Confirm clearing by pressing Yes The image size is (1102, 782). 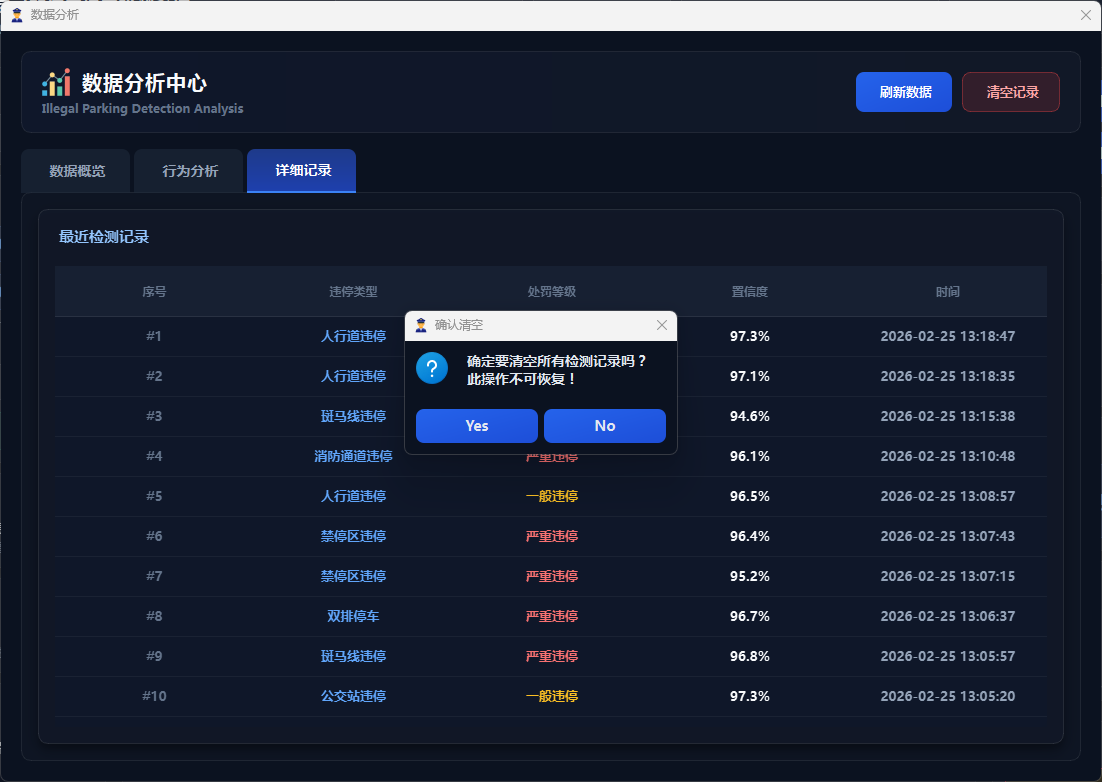point(477,426)
